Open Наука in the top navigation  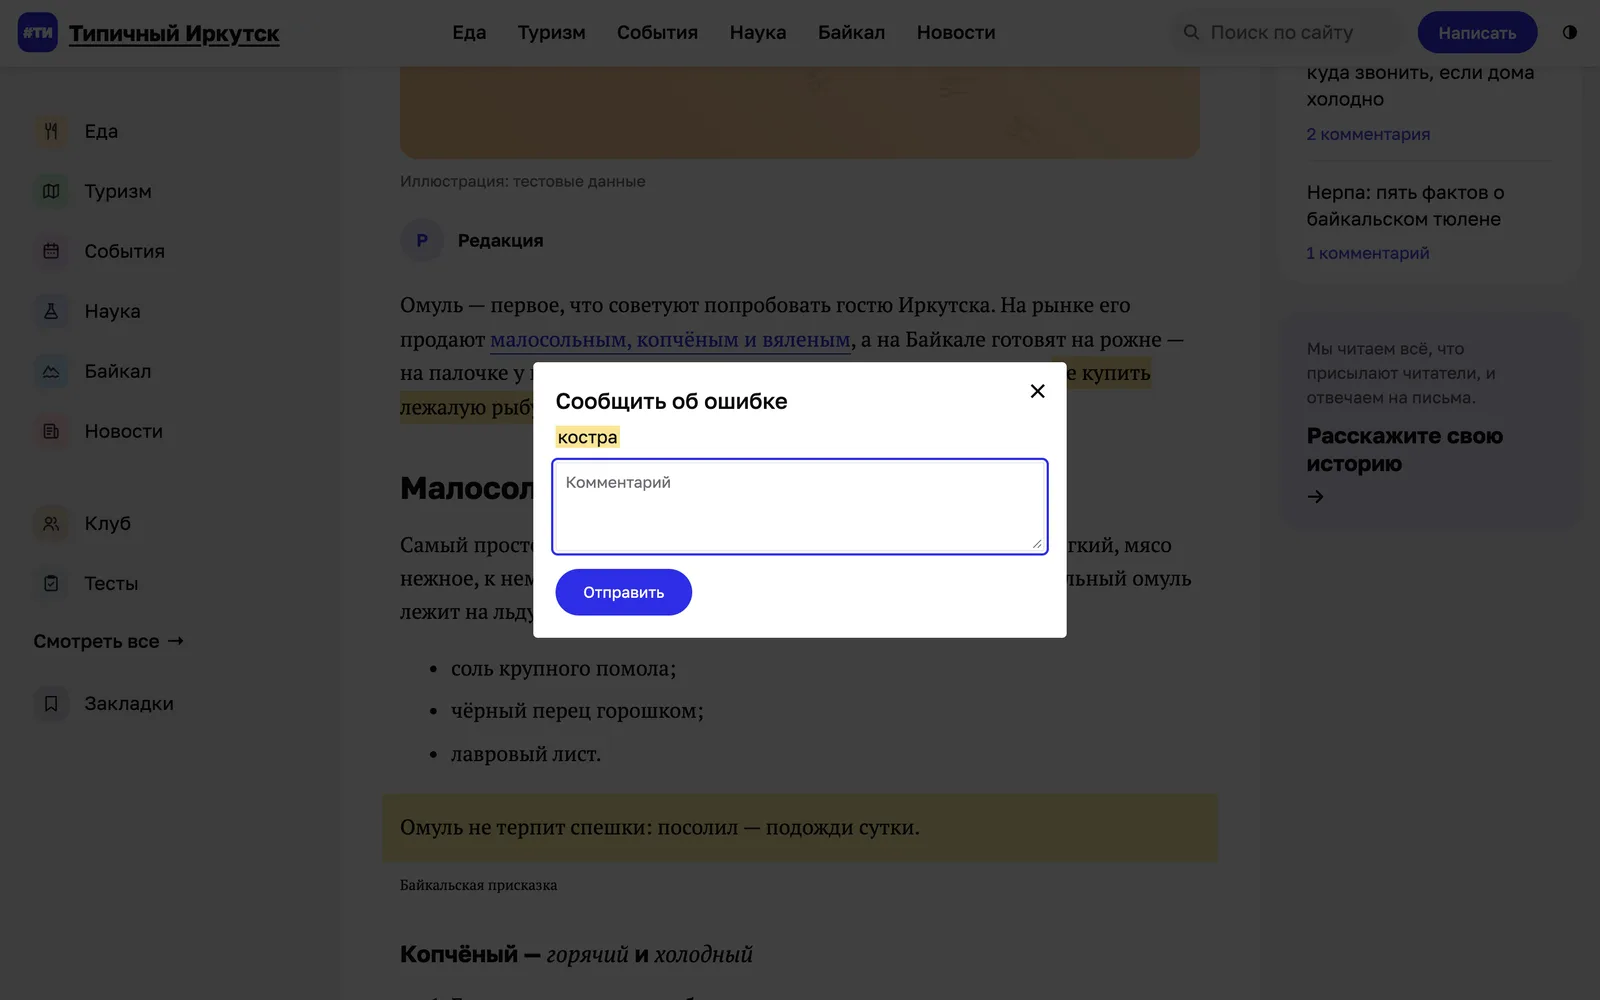758,32
